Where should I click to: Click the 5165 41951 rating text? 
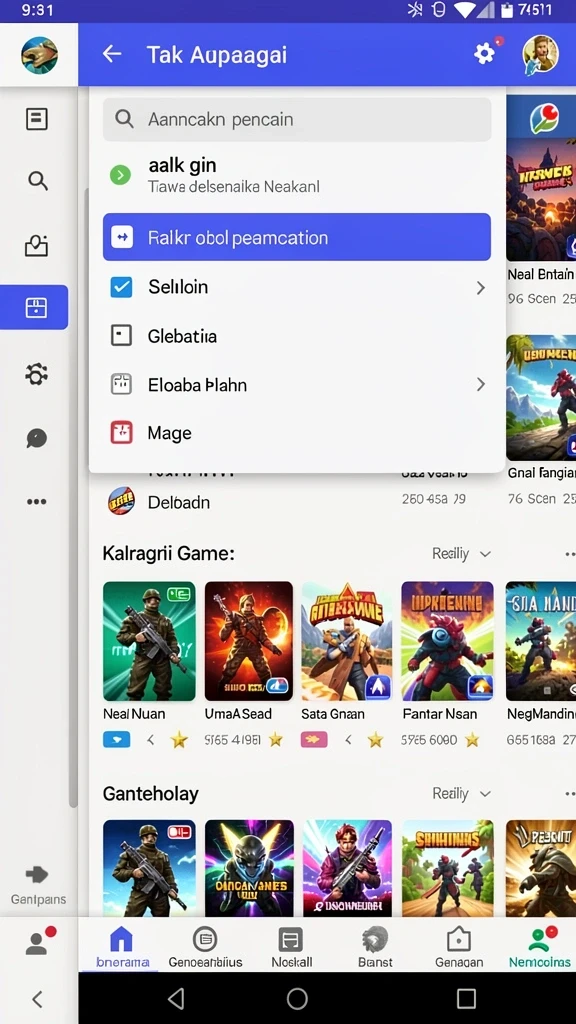[232, 740]
